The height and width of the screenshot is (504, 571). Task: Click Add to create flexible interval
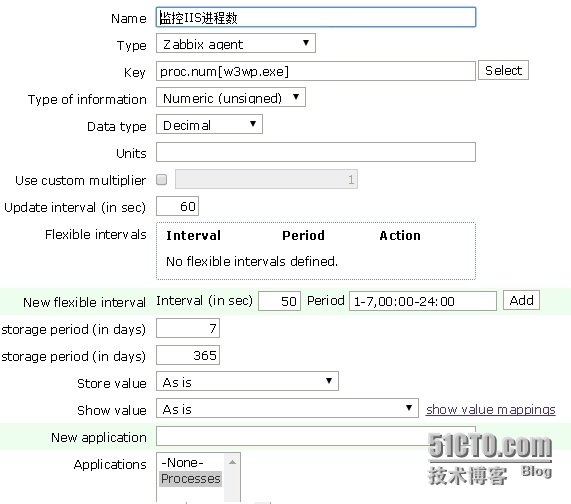(x=521, y=300)
